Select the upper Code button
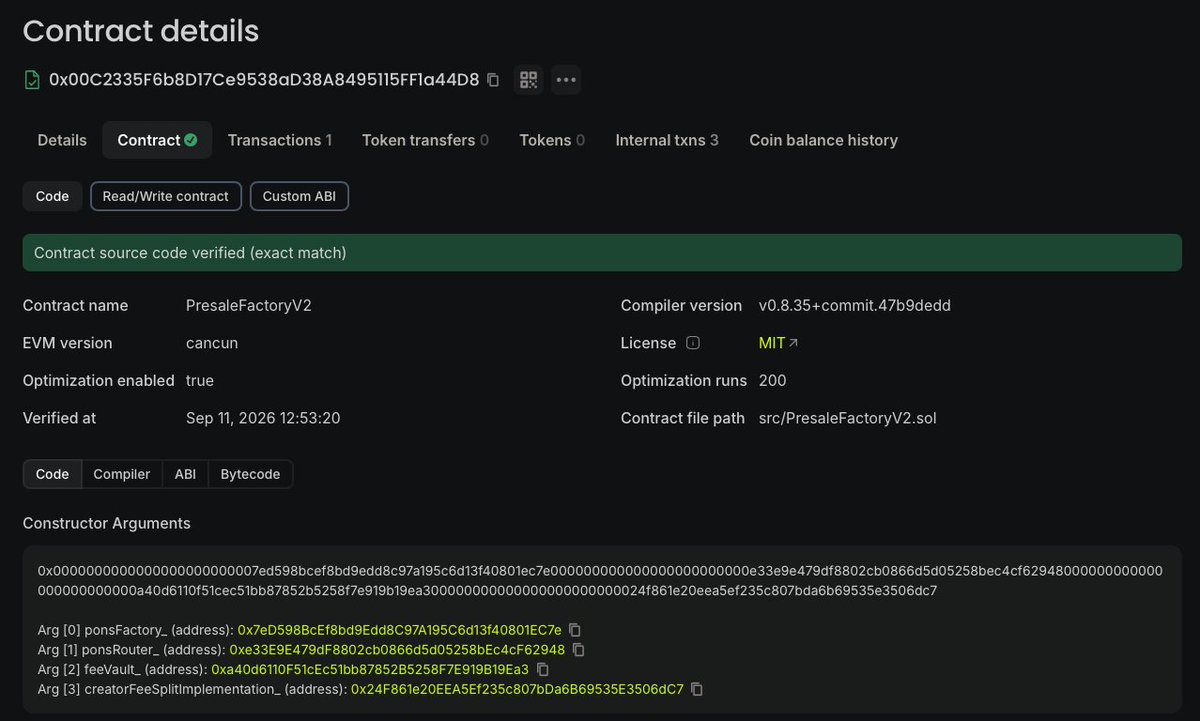 [x=52, y=196]
